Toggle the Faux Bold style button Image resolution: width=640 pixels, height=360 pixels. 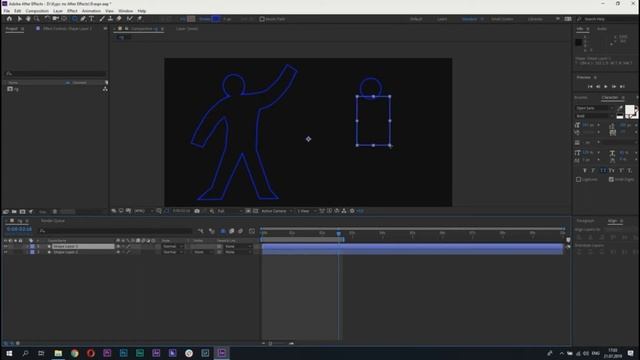[x=584, y=170]
